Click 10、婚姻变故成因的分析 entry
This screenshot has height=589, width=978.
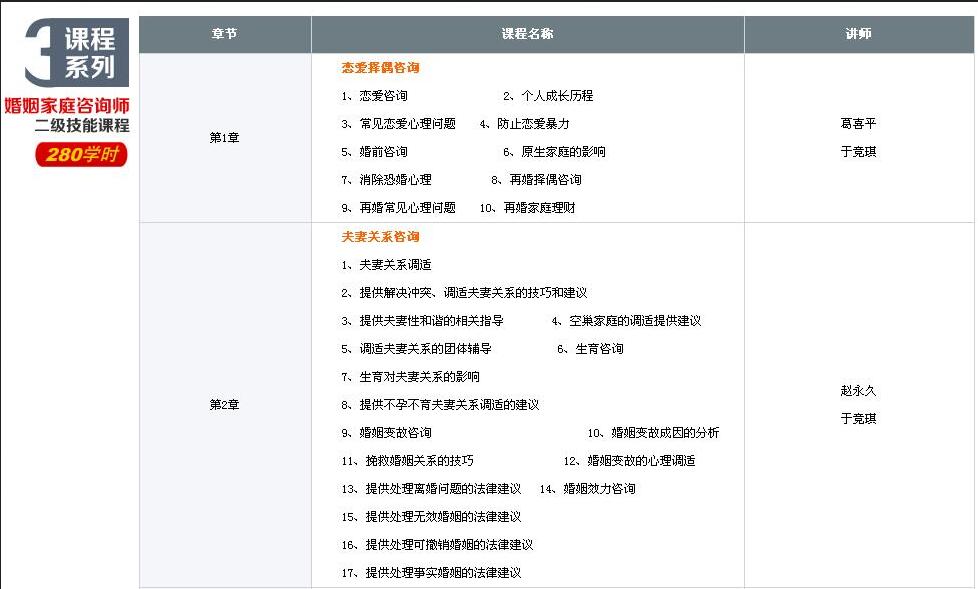tap(653, 434)
